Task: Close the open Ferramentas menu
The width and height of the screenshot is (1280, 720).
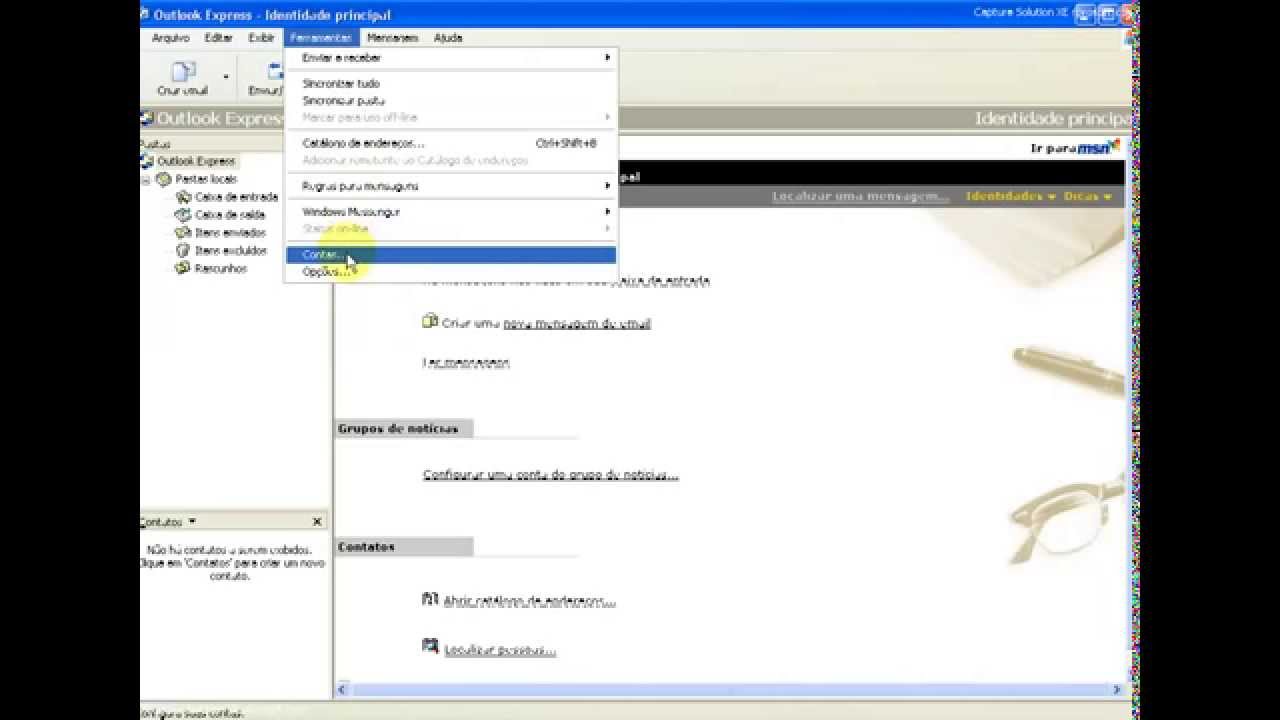Action: pyautogui.click(x=321, y=38)
